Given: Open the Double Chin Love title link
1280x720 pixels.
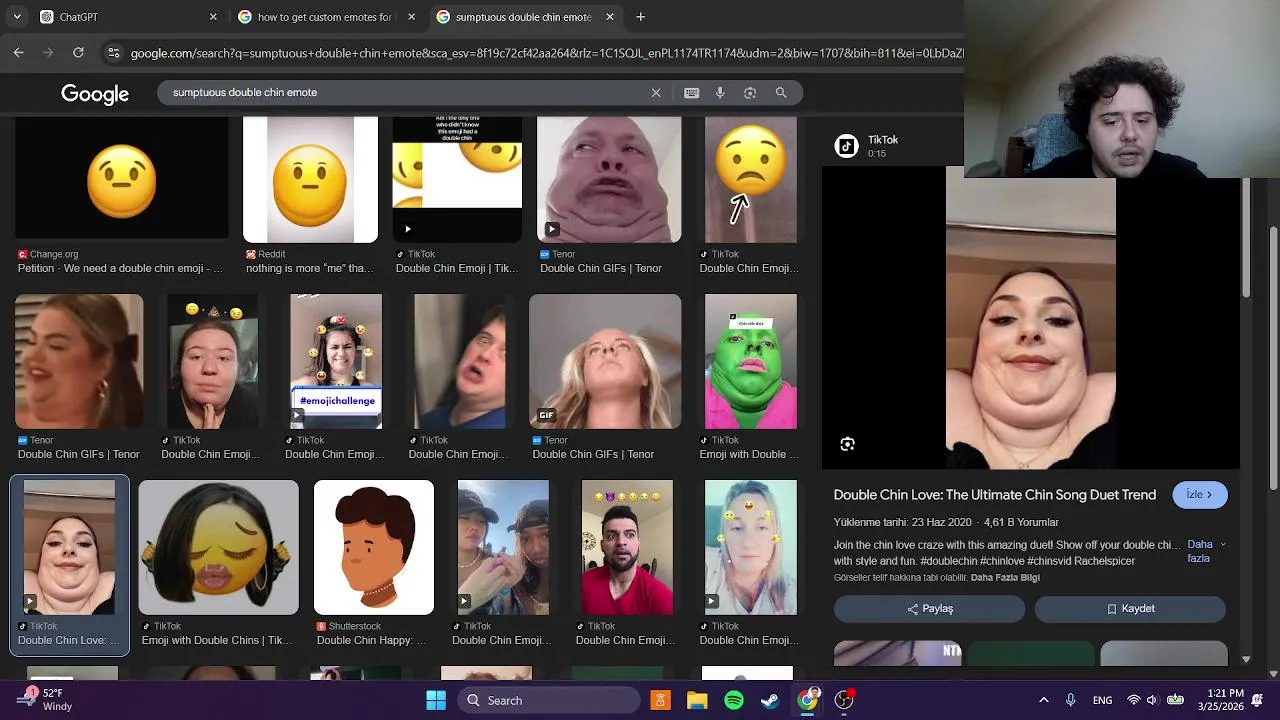Looking at the screenshot, I should pos(995,495).
